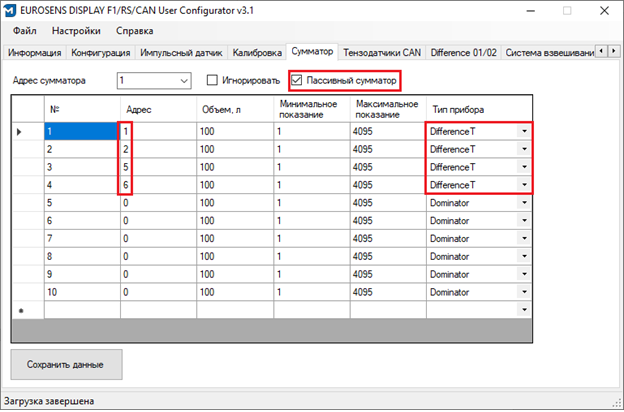This screenshot has width=624, height=412.
Task: Open device type dropdown in the empty new row
Action: [x=524, y=310]
